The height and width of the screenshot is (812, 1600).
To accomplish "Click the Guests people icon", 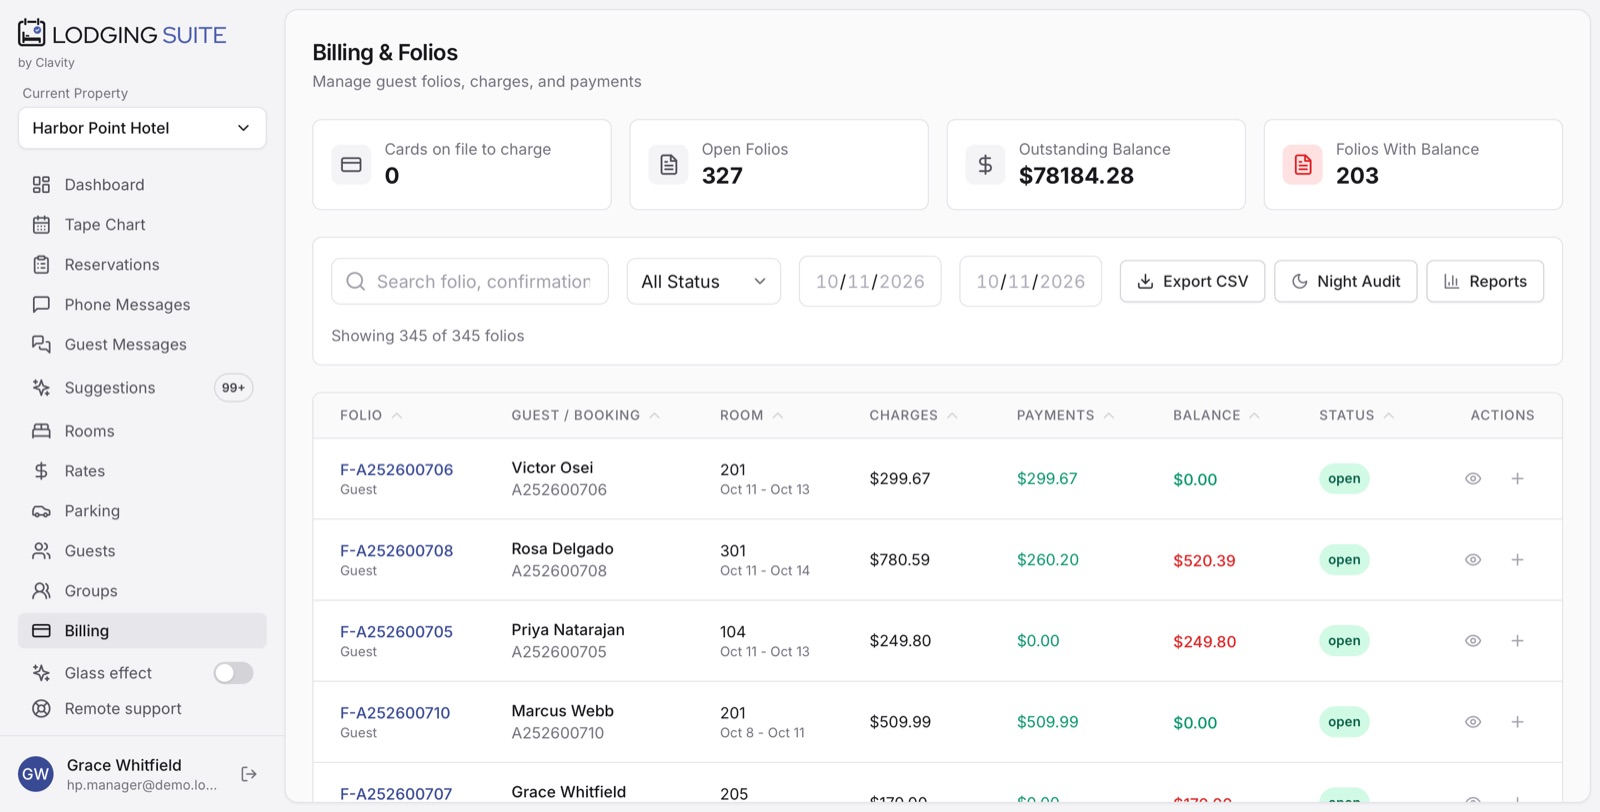I will (41, 551).
